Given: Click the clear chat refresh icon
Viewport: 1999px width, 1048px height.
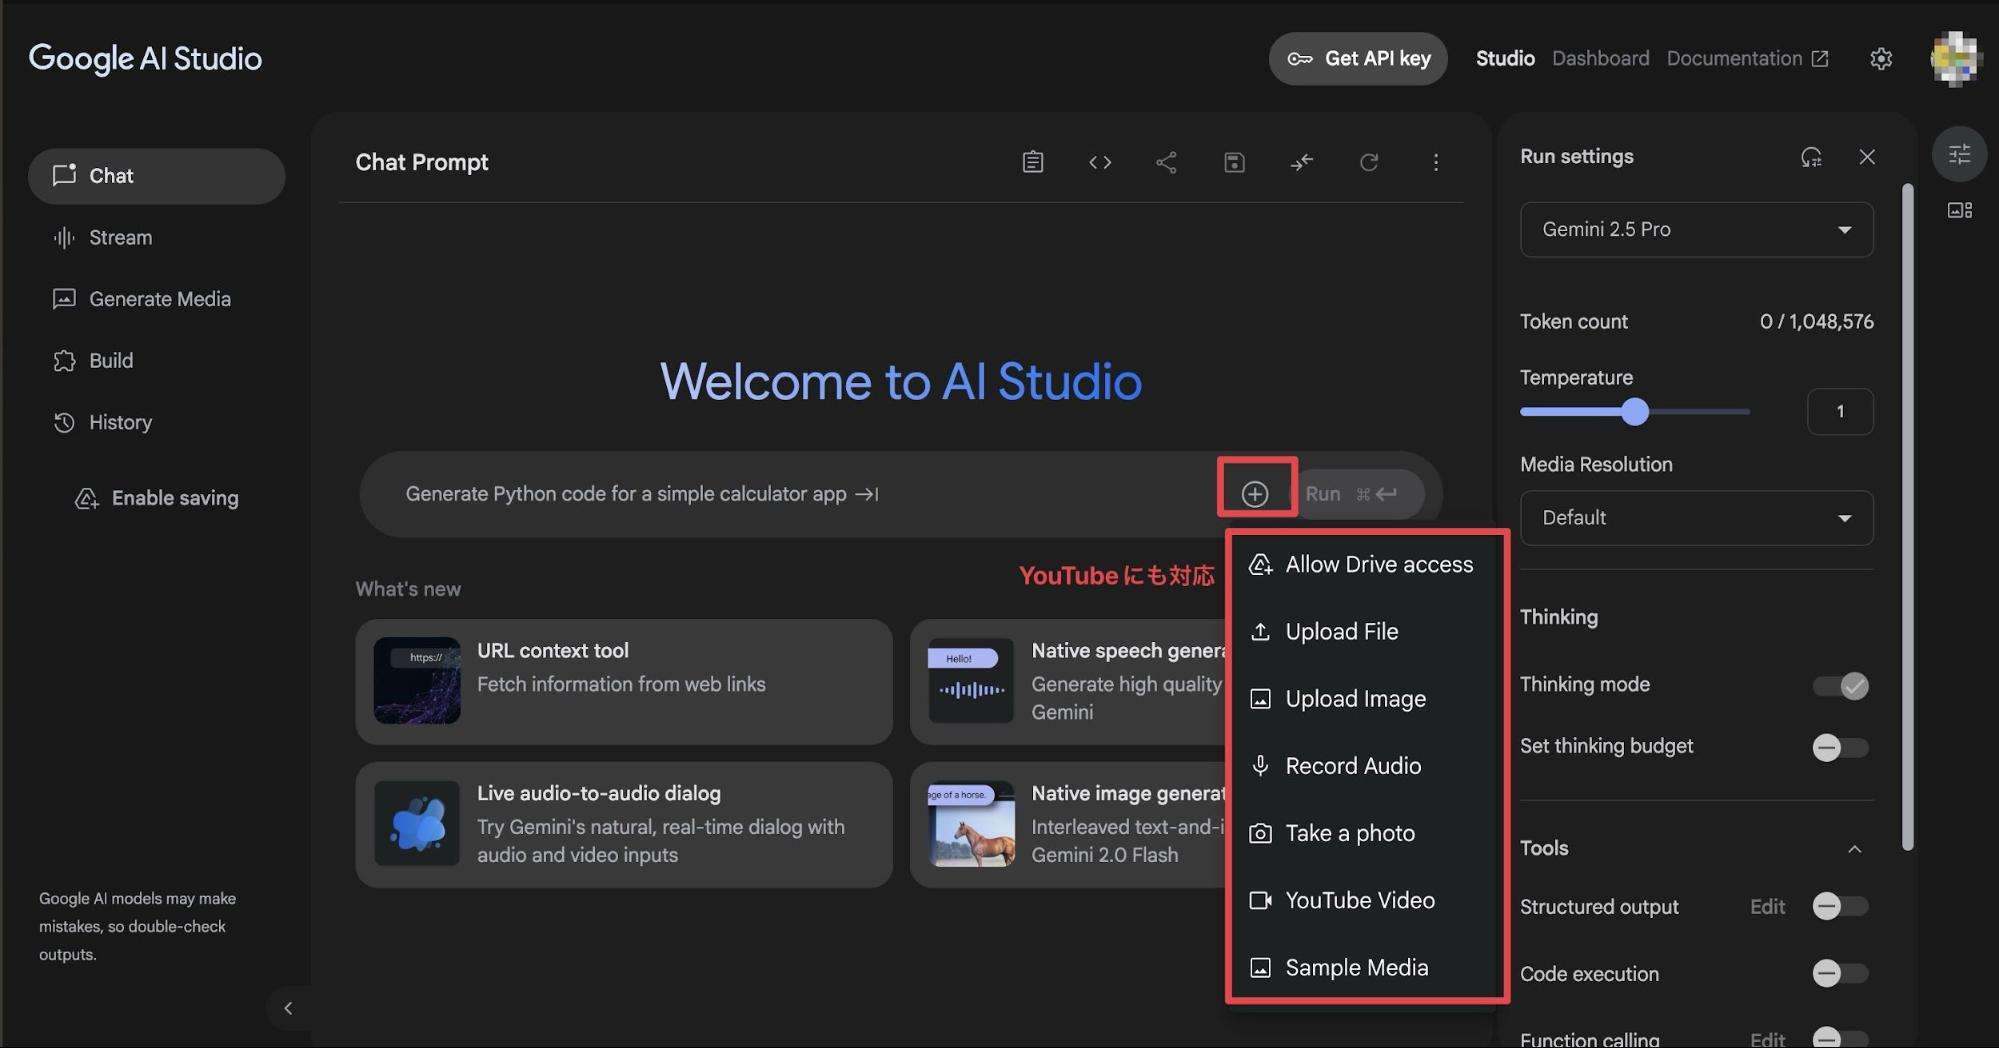Looking at the screenshot, I should click(x=1369, y=162).
